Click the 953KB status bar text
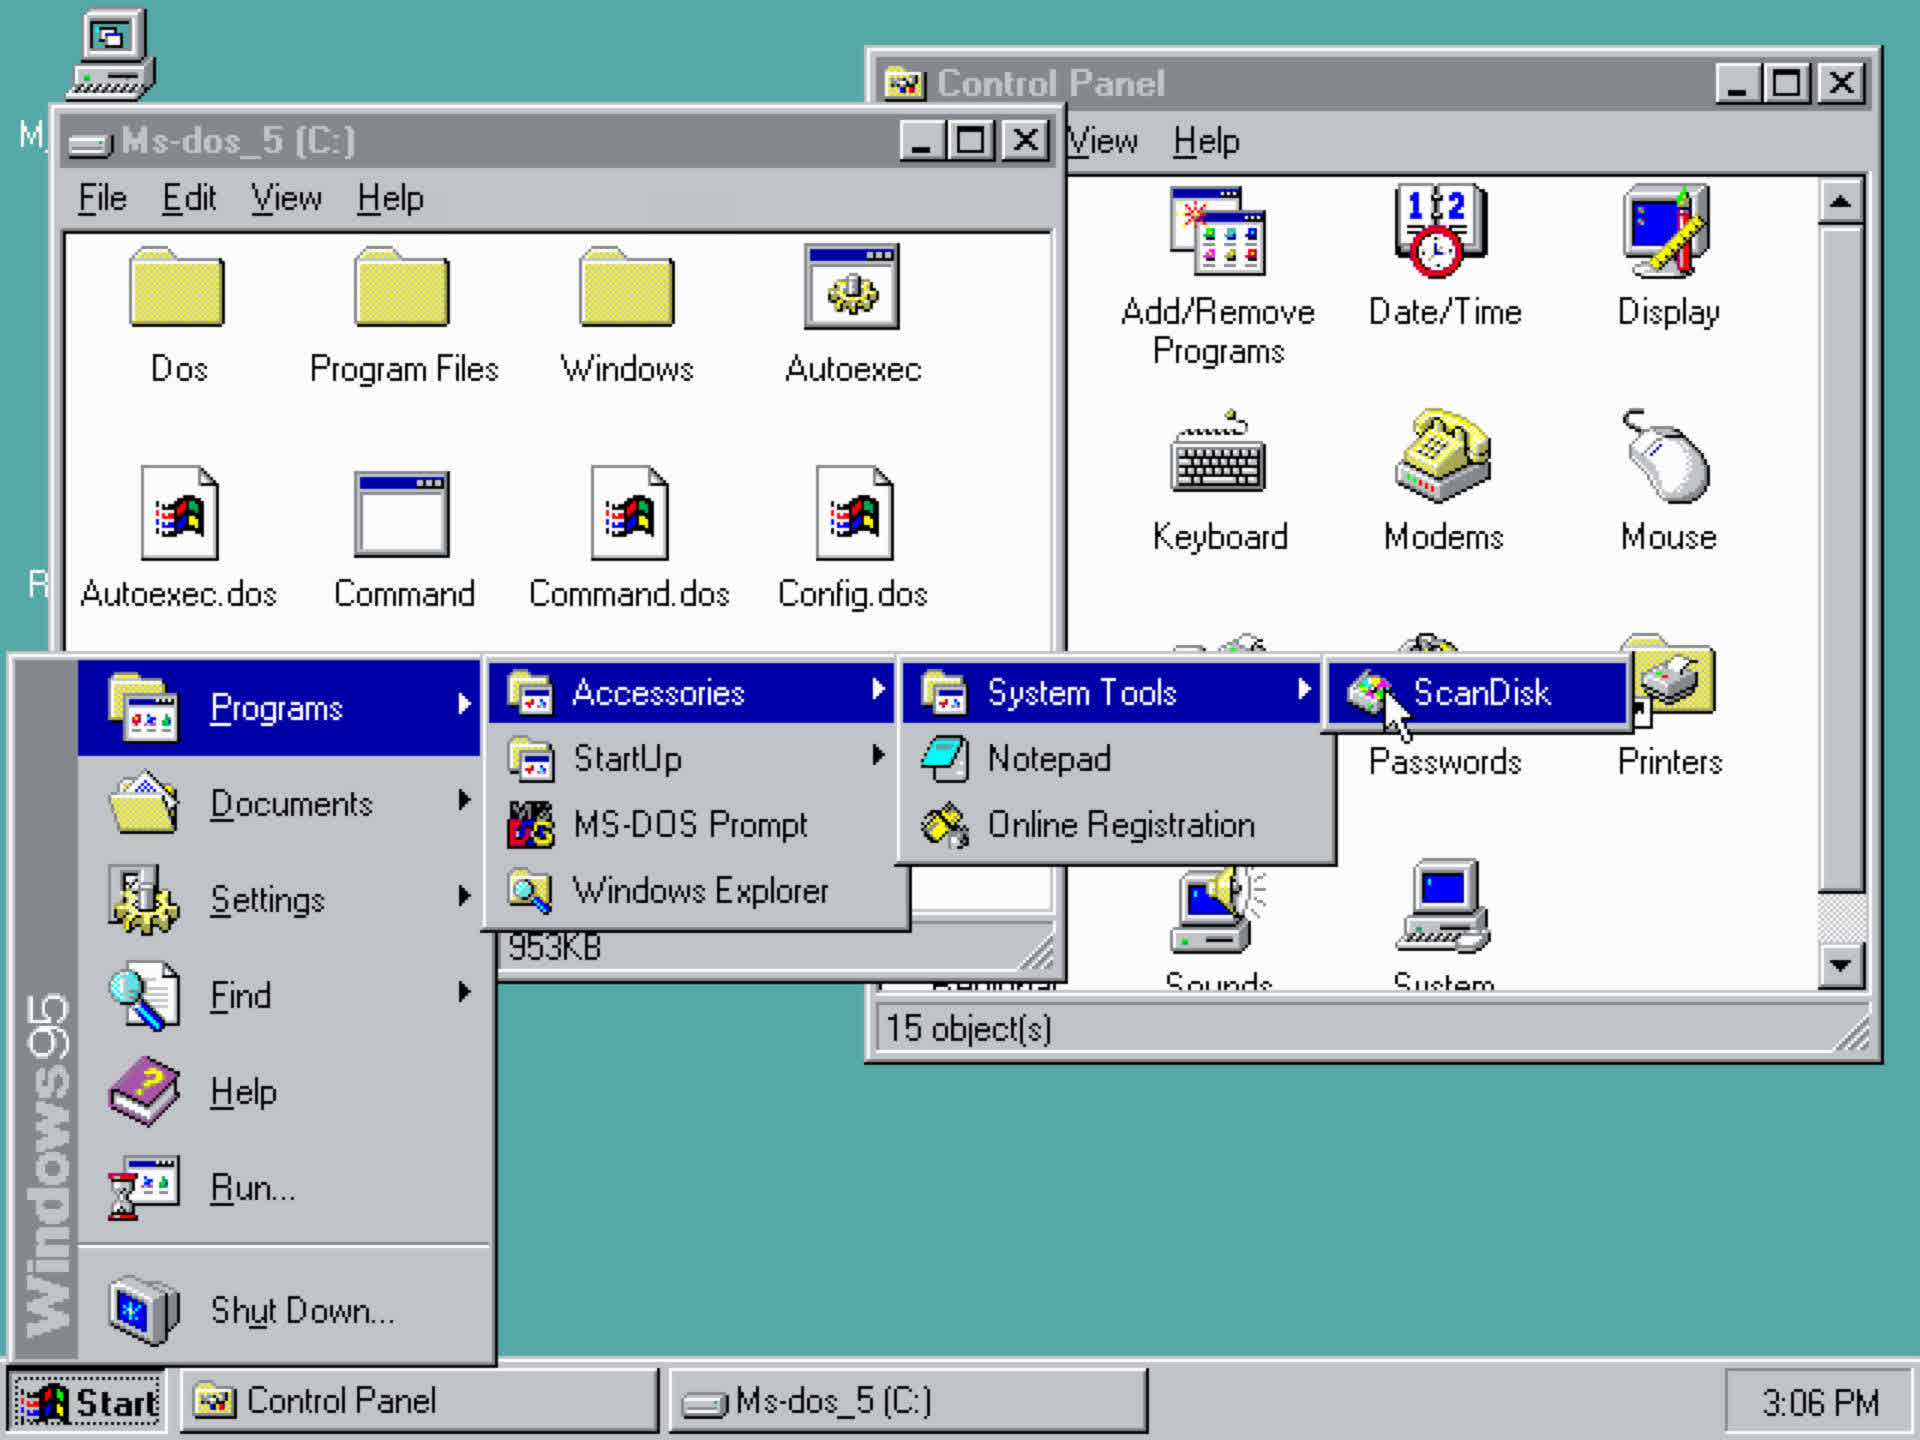 [x=555, y=946]
